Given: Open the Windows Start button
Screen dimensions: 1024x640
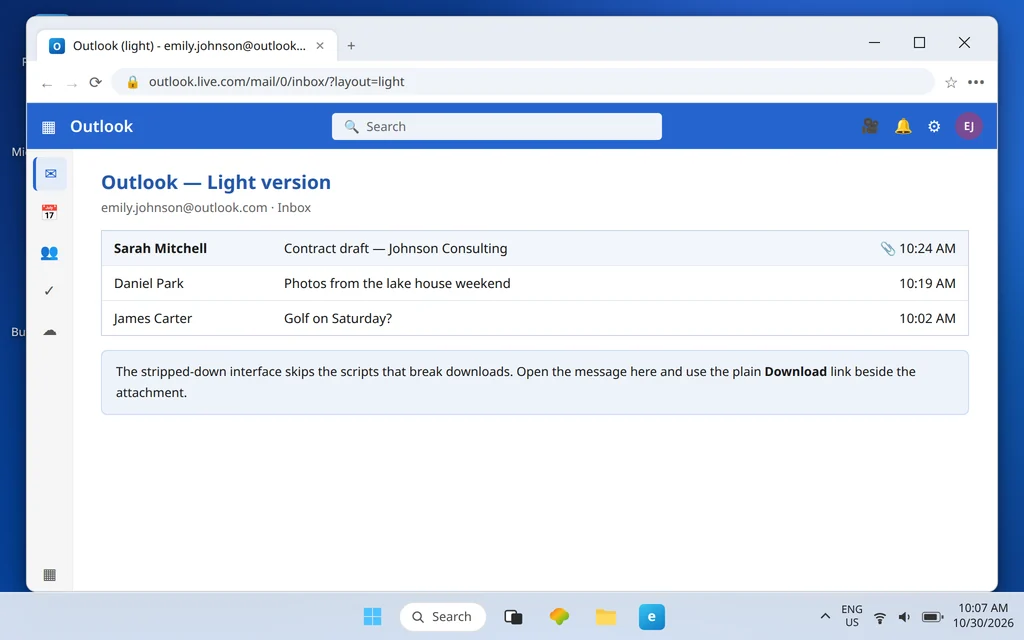Looking at the screenshot, I should click(372, 616).
